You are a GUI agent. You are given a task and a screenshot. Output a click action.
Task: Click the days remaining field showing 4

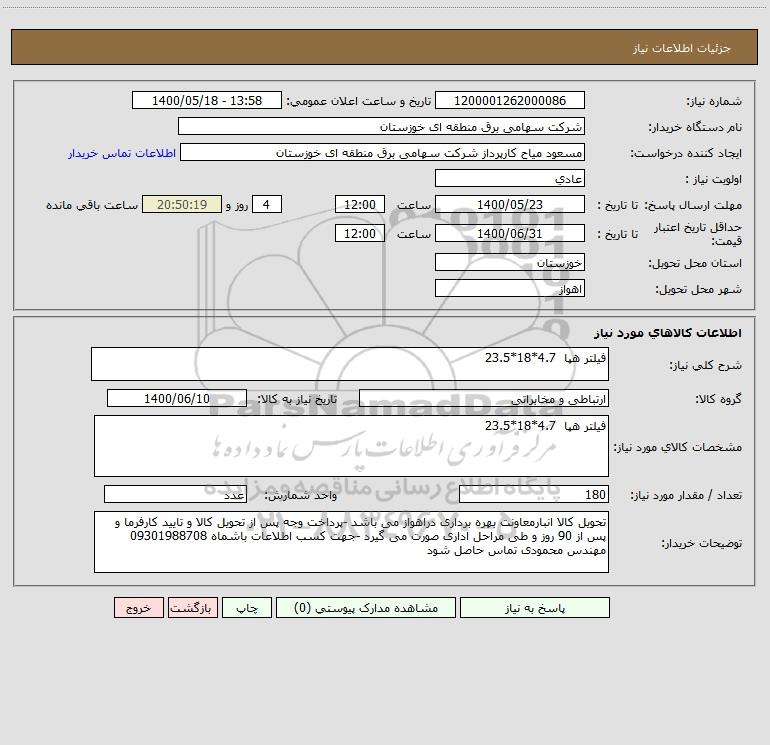pyautogui.click(x=267, y=204)
